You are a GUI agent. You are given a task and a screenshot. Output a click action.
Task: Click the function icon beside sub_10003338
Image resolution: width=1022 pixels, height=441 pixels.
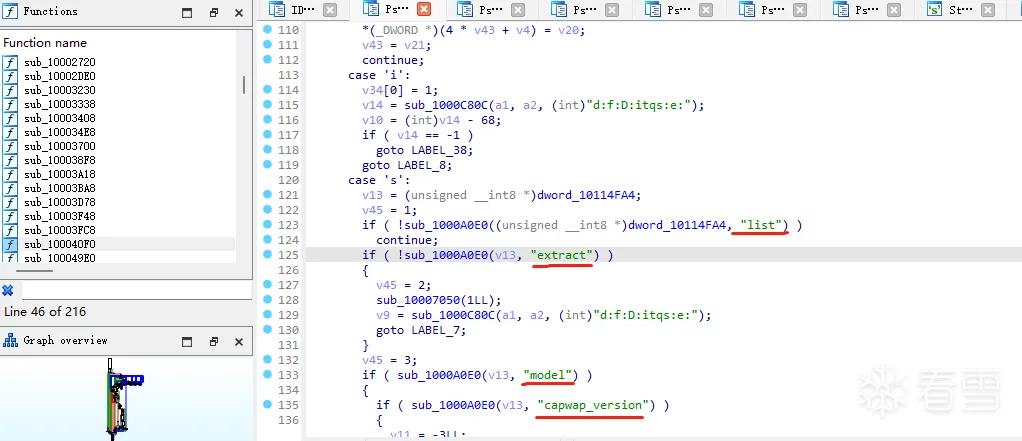tap(10, 104)
